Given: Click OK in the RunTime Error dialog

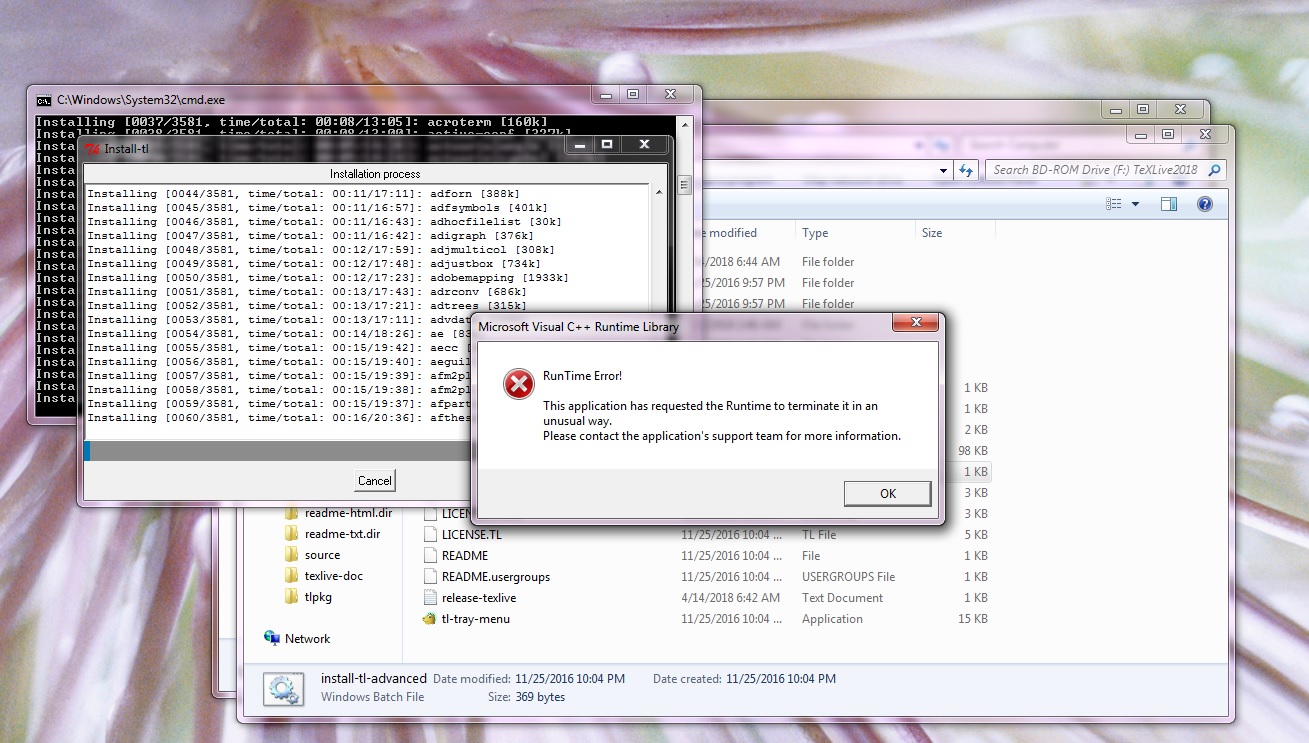Looking at the screenshot, I should tap(887, 493).
